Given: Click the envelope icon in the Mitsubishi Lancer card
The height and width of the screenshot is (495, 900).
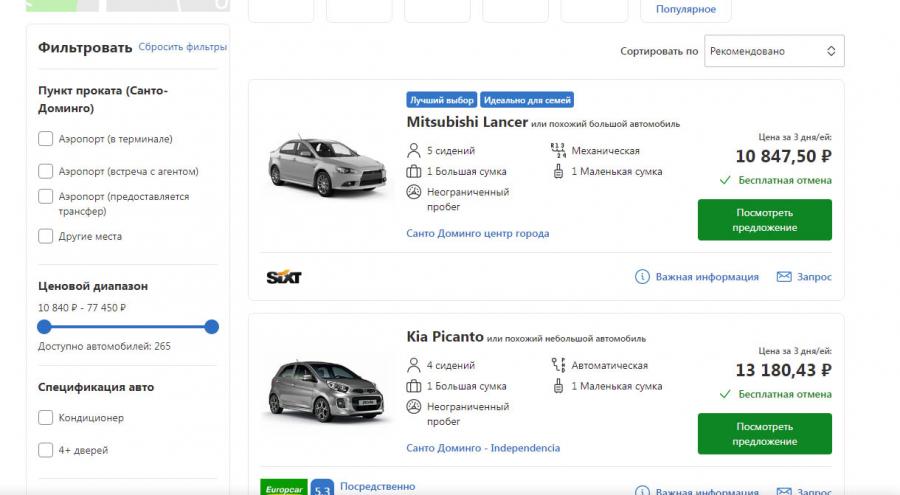Looking at the screenshot, I should [783, 277].
